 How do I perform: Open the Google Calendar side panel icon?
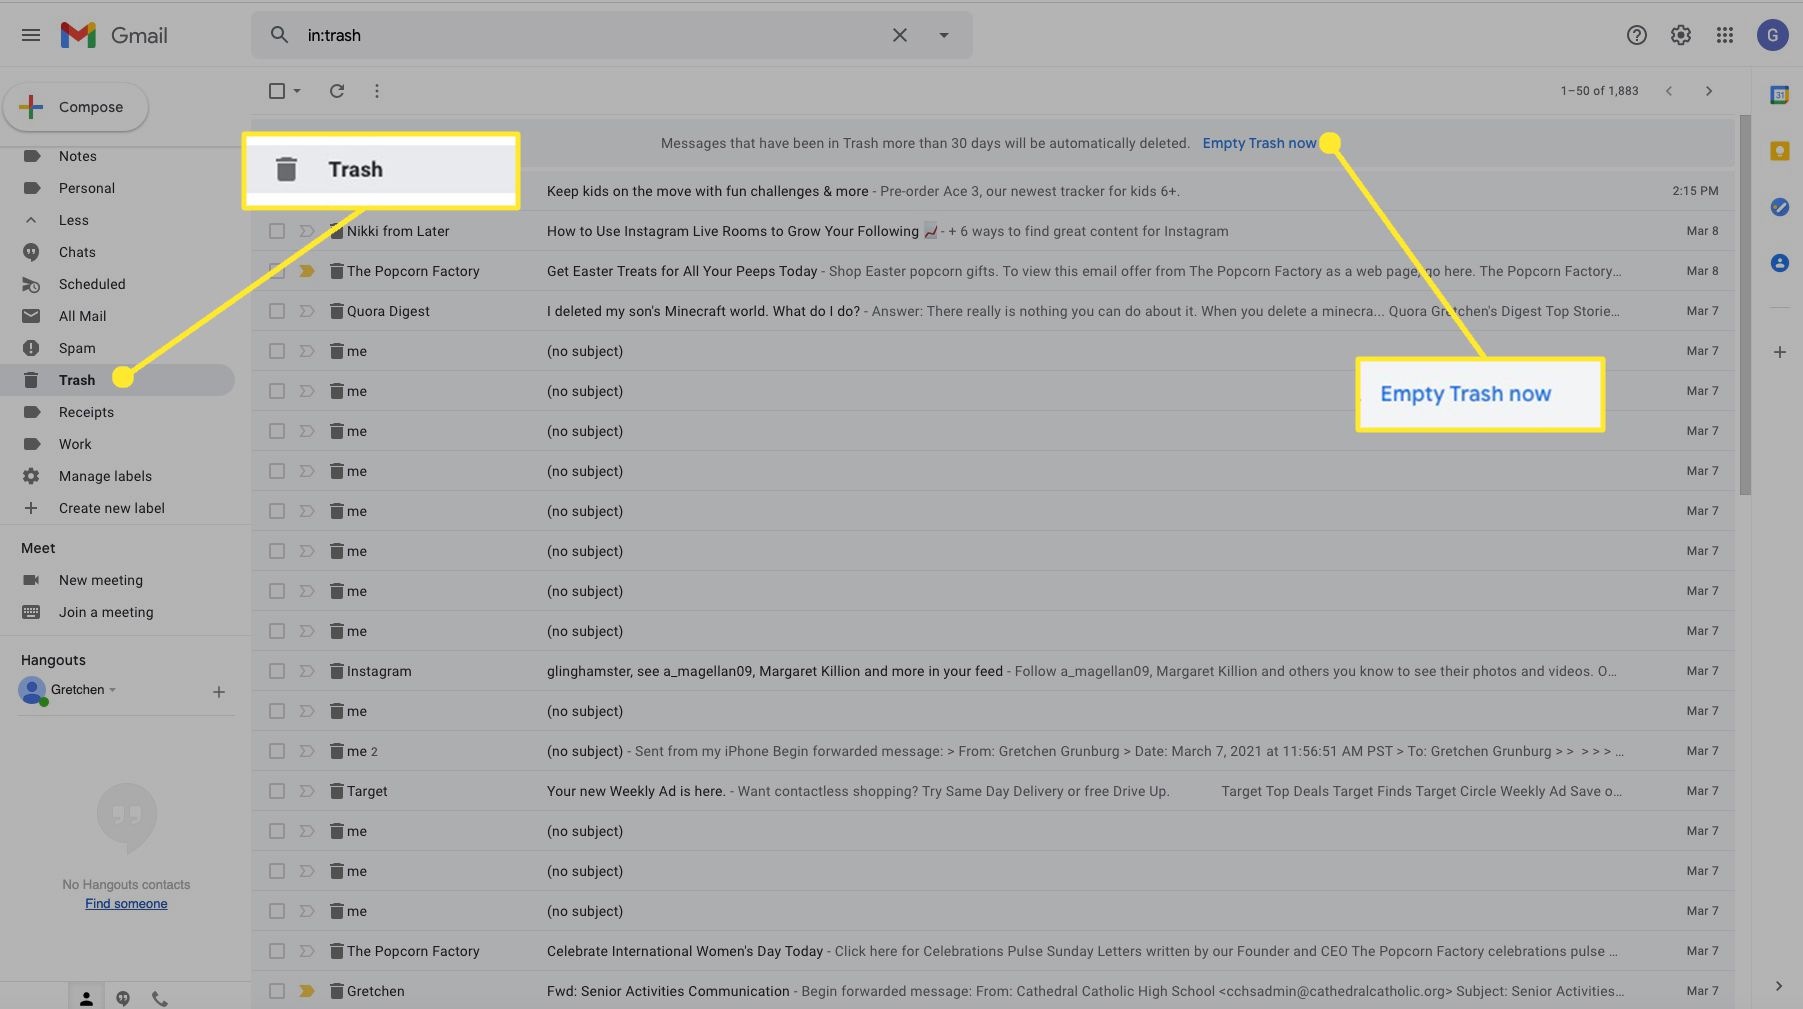click(x=1779, y=95)
